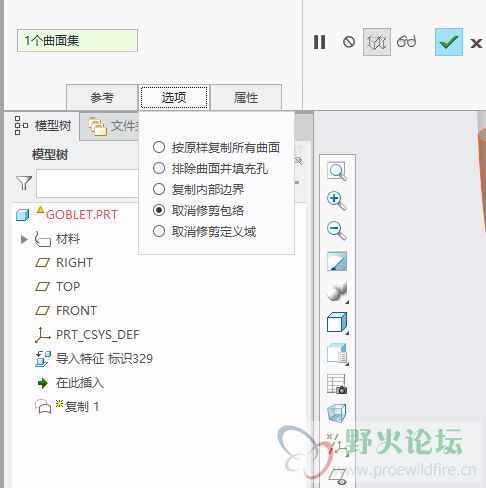The width and height of the screenshot is (486, 488).
Task: Open the 参考 tab
Action: pyautogui.click(x=102, y=97)
